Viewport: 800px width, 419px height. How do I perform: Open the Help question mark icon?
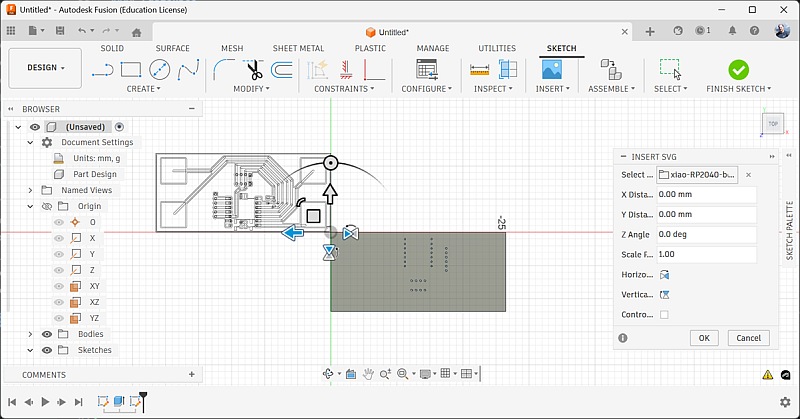click(x=754, y=31)
